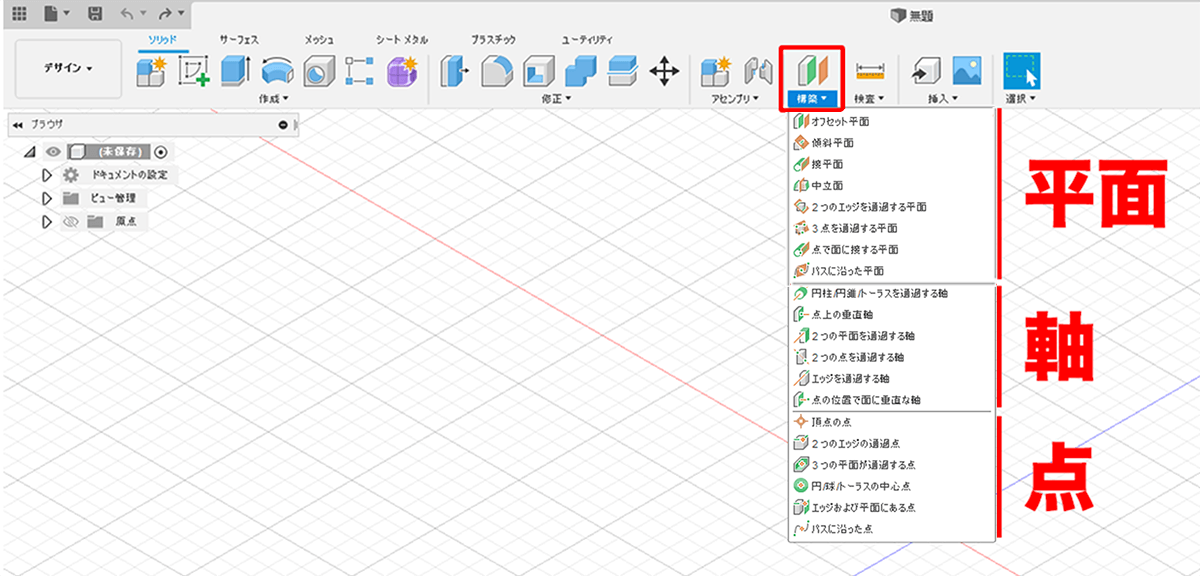Click New Component icon above アセンブリ
This screenshot has width=1200, height=576.
click(715, 71)
